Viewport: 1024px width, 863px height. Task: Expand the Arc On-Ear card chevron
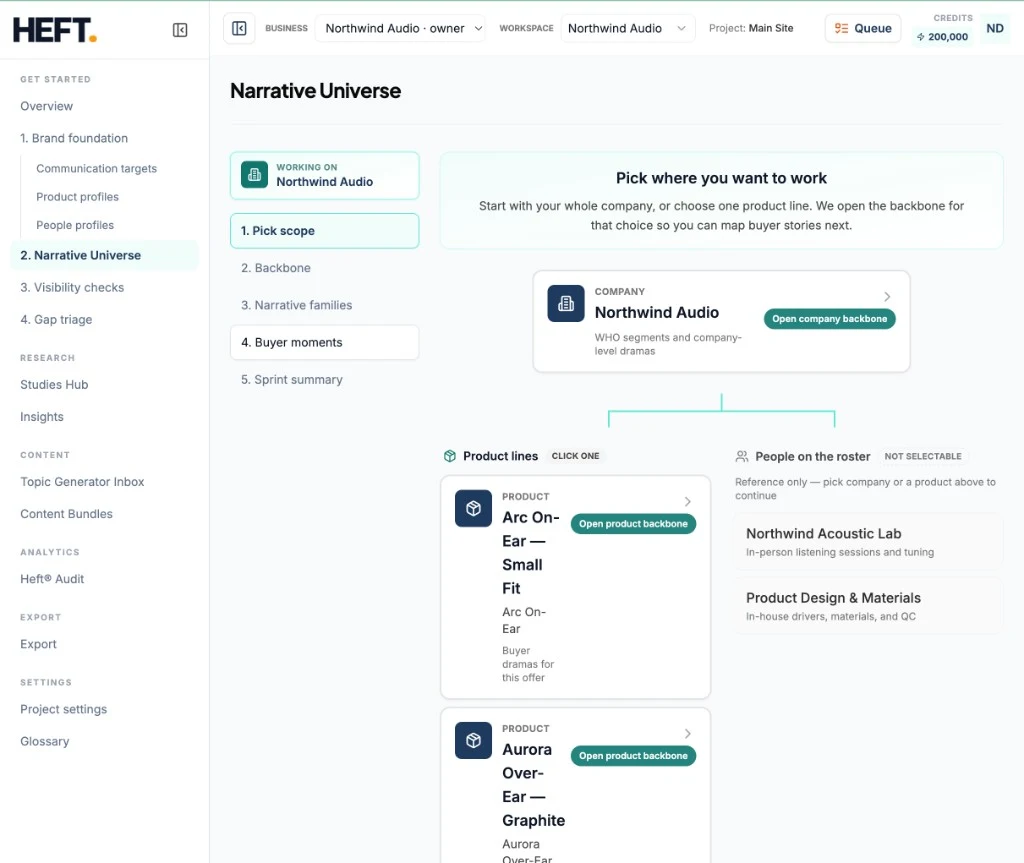point(687,502)
